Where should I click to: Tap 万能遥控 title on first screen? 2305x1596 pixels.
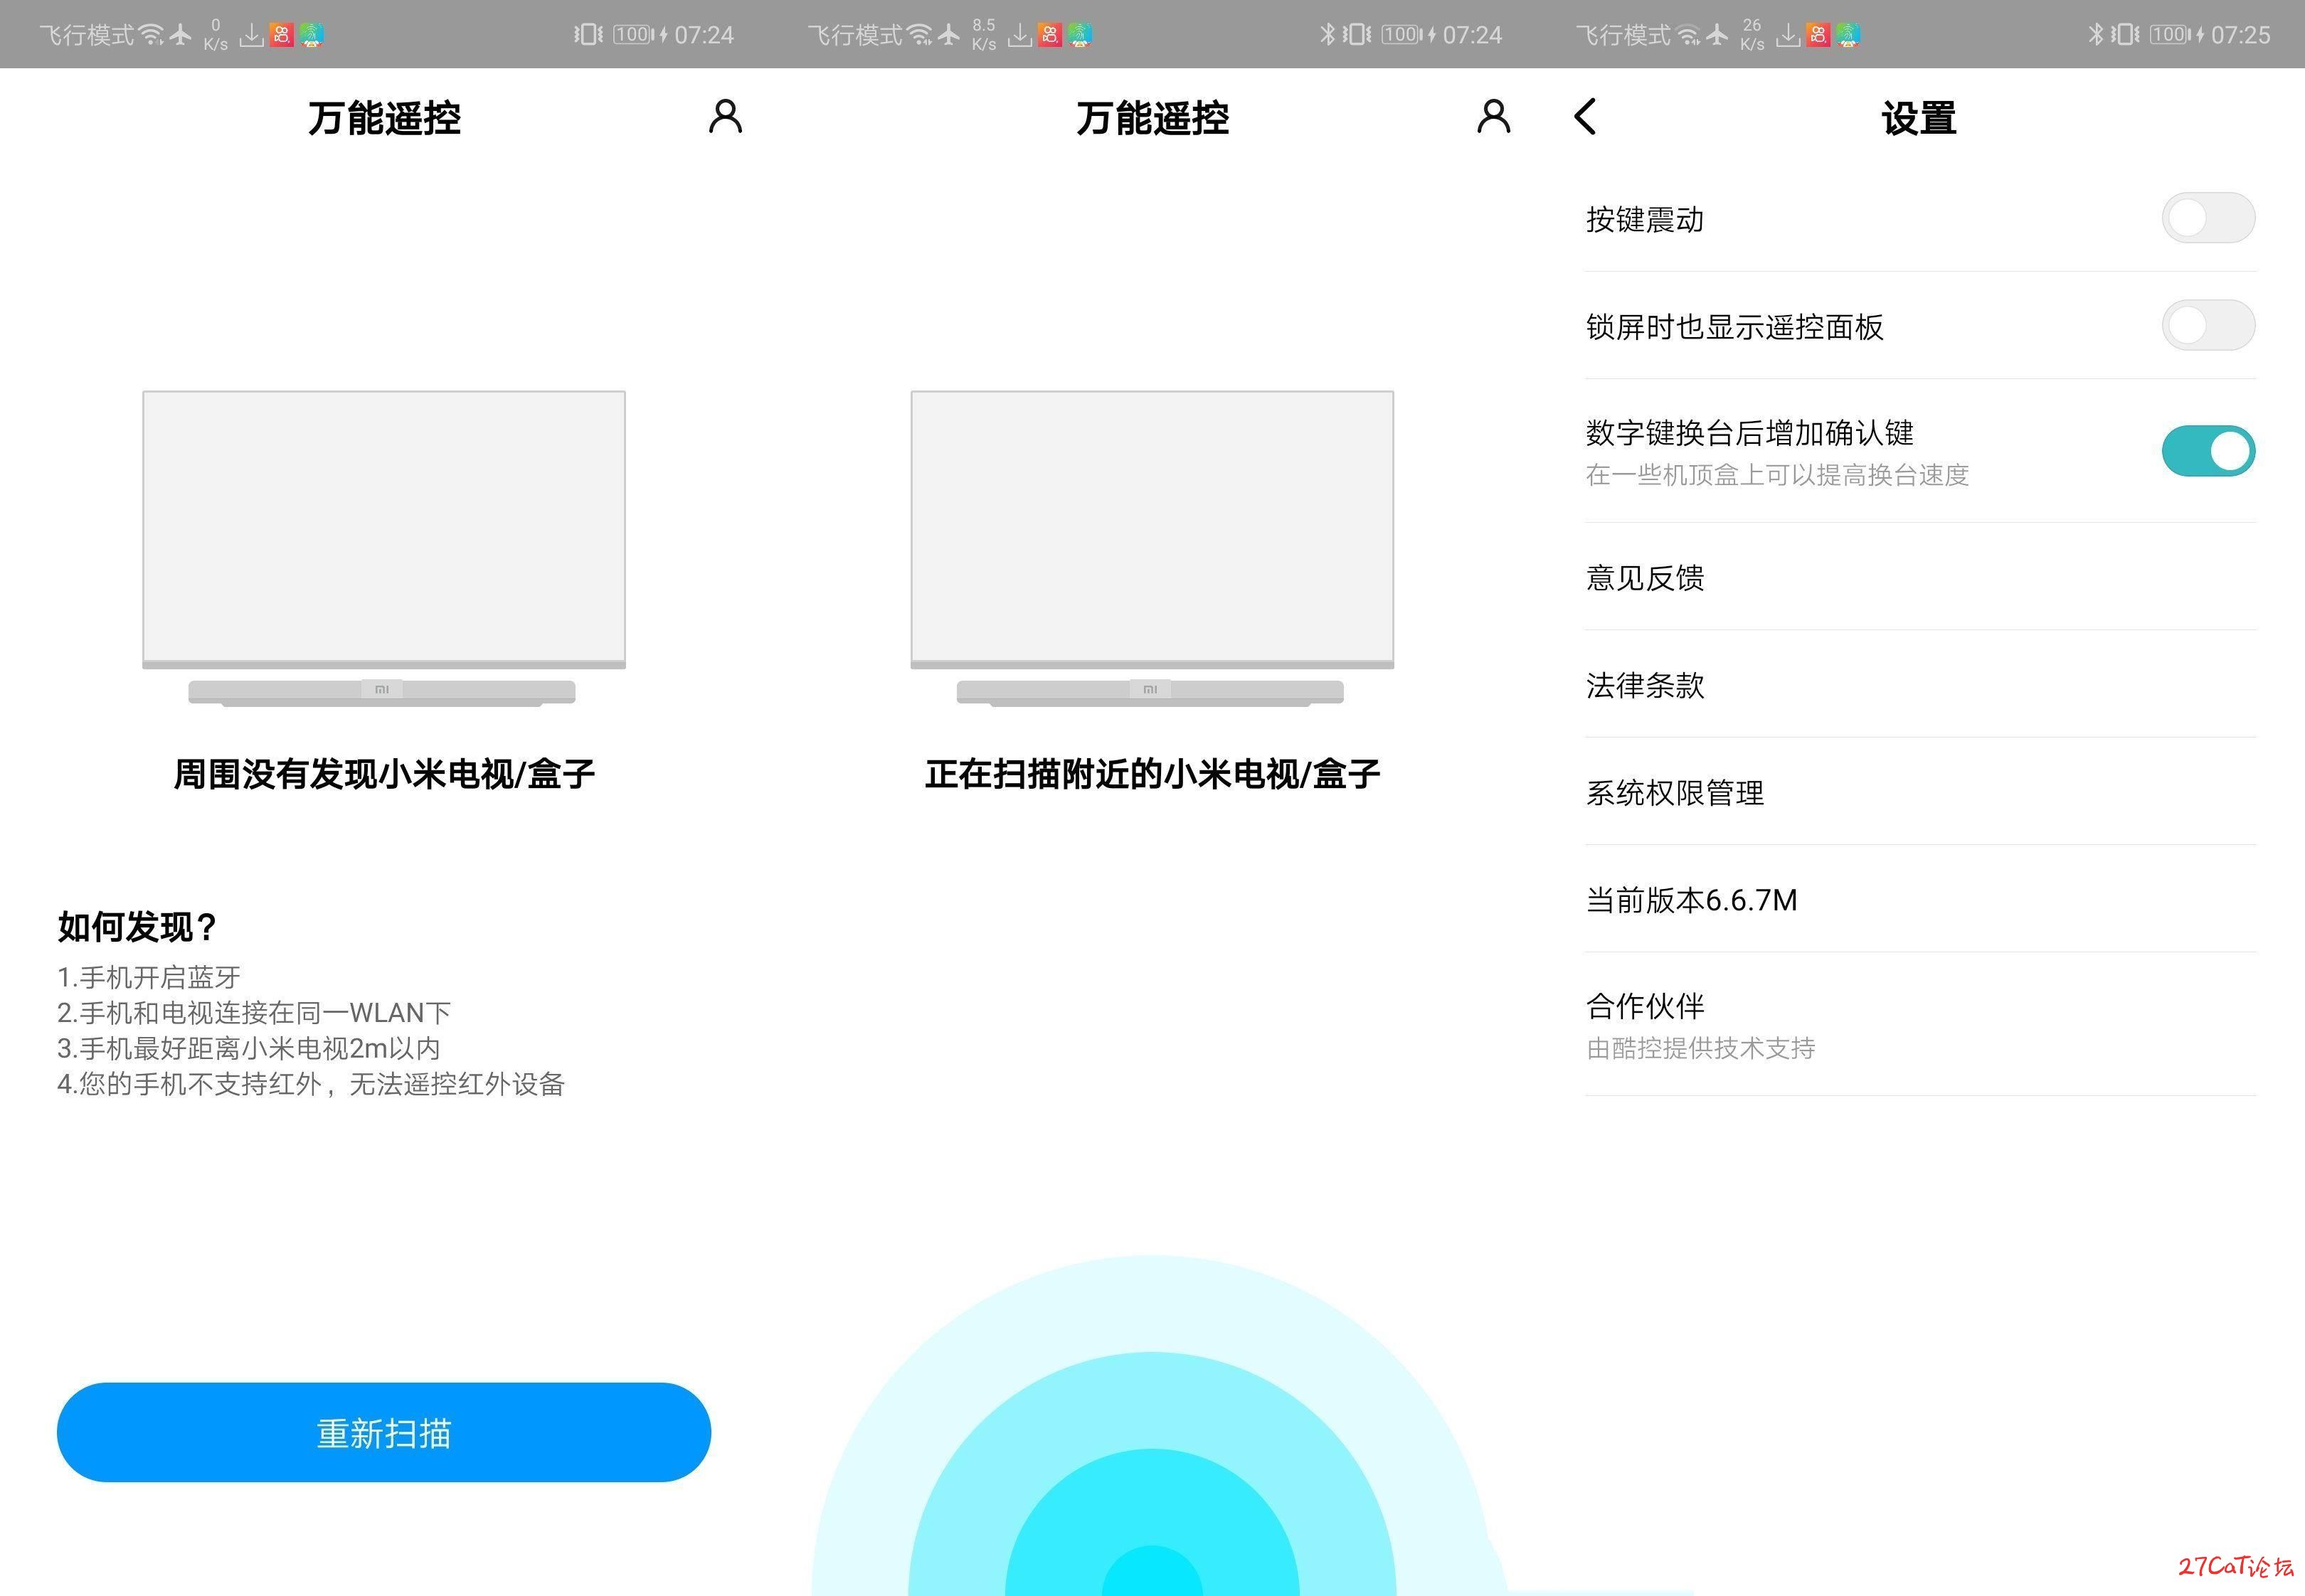(384, 118)
